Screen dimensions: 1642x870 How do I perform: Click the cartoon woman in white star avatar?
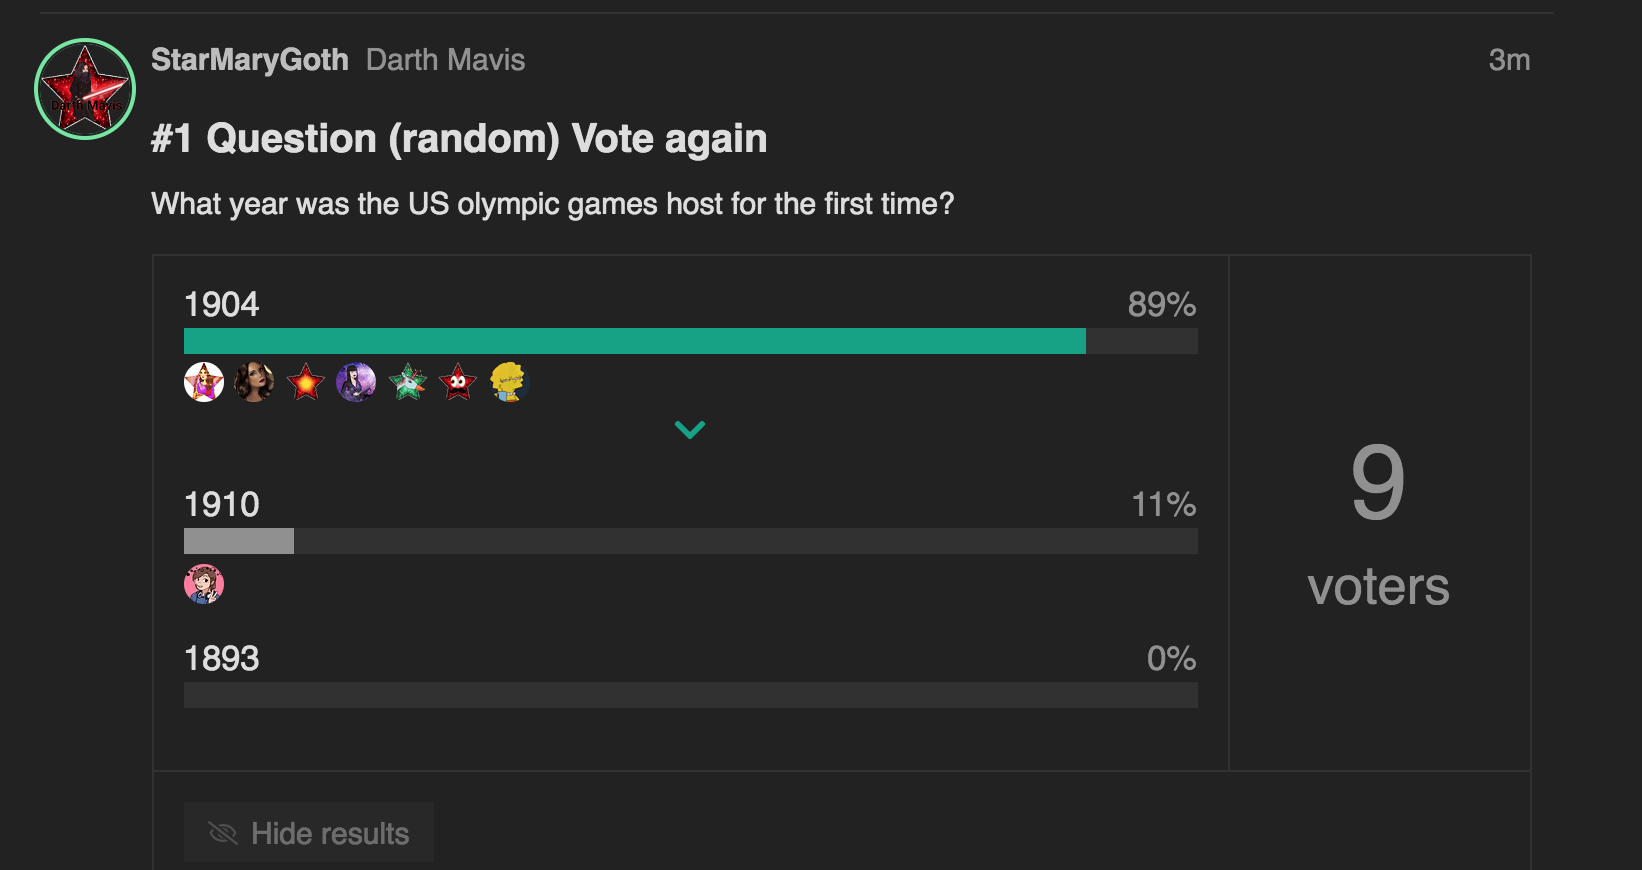pyautogui.click(x=204, y=382)
